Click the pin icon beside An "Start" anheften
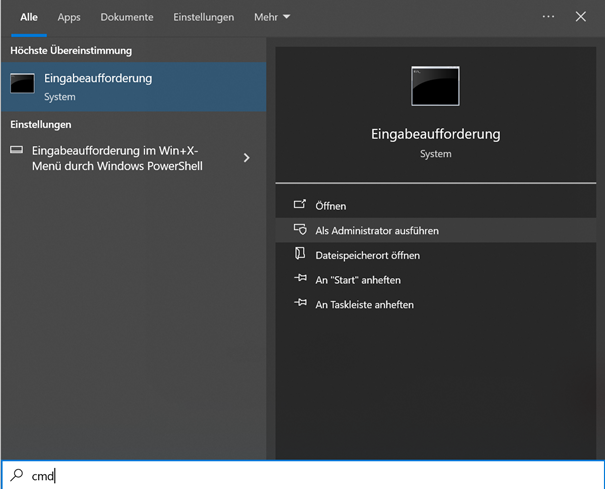The height and width of the screenshot is (489, 605). [x=300, y=278]
